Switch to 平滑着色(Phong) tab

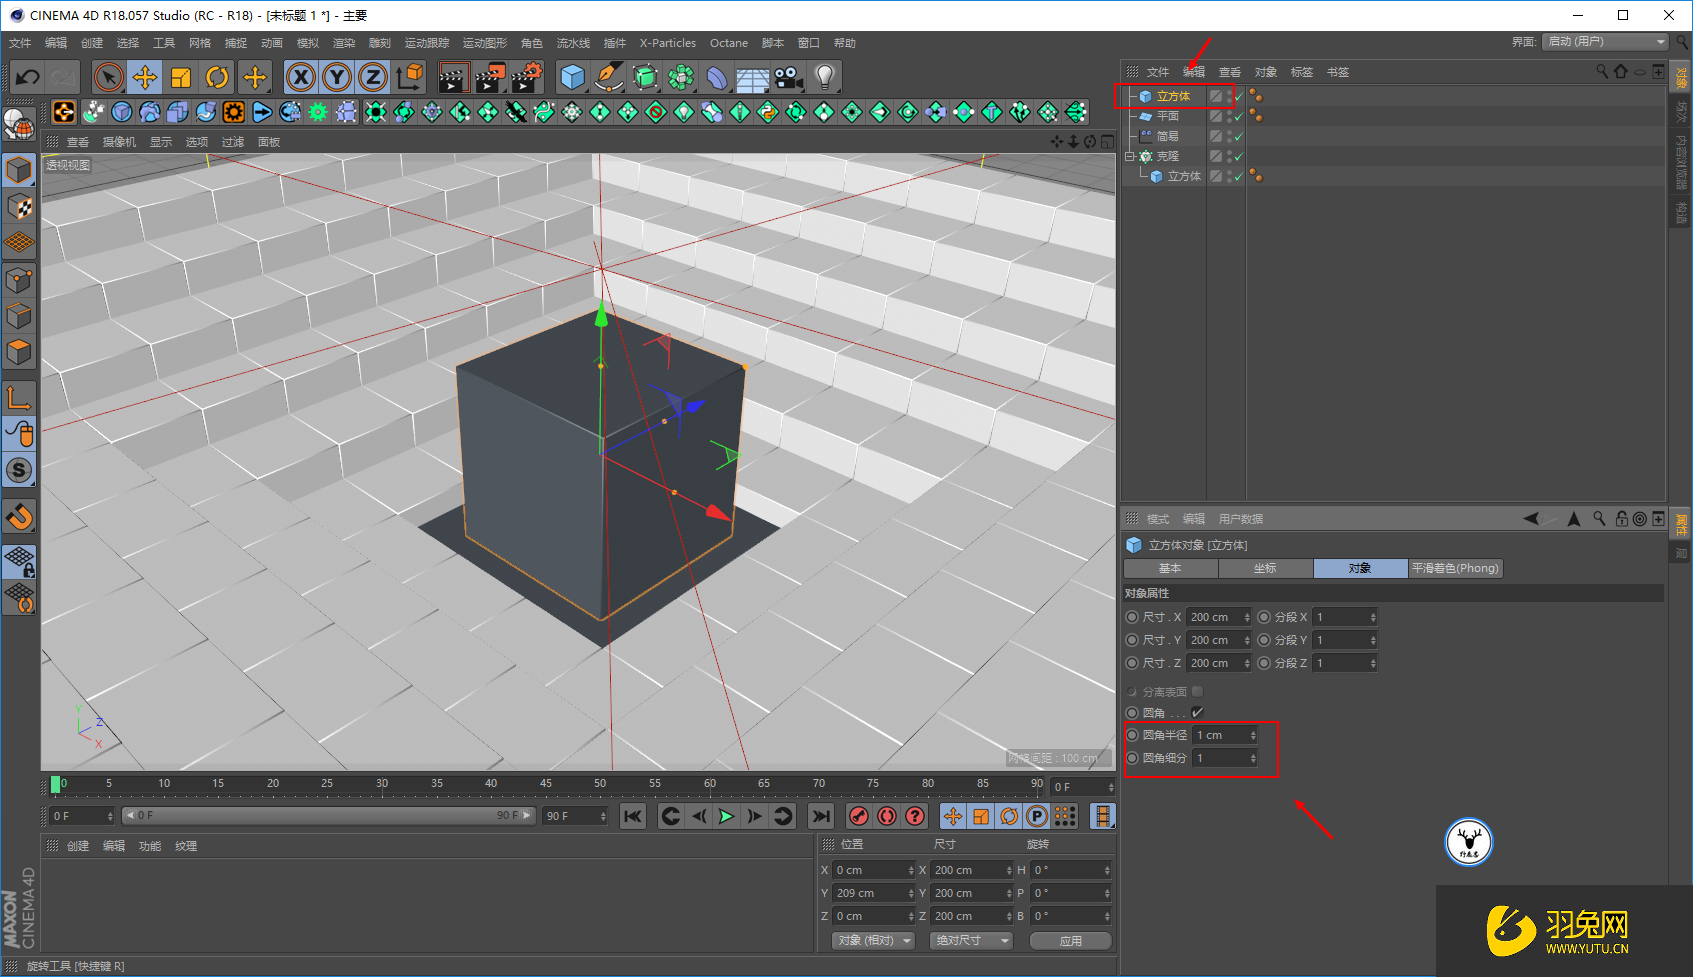click(1455, 568)
